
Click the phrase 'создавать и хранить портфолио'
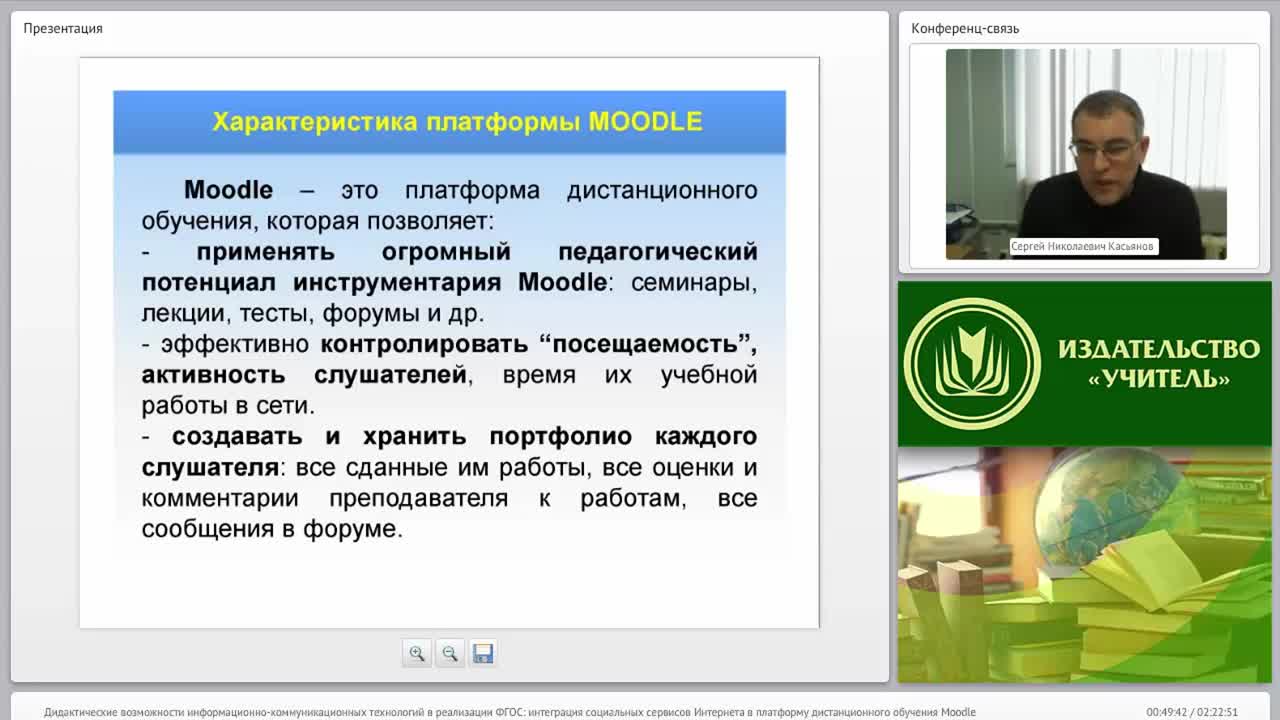pos(402,437)
